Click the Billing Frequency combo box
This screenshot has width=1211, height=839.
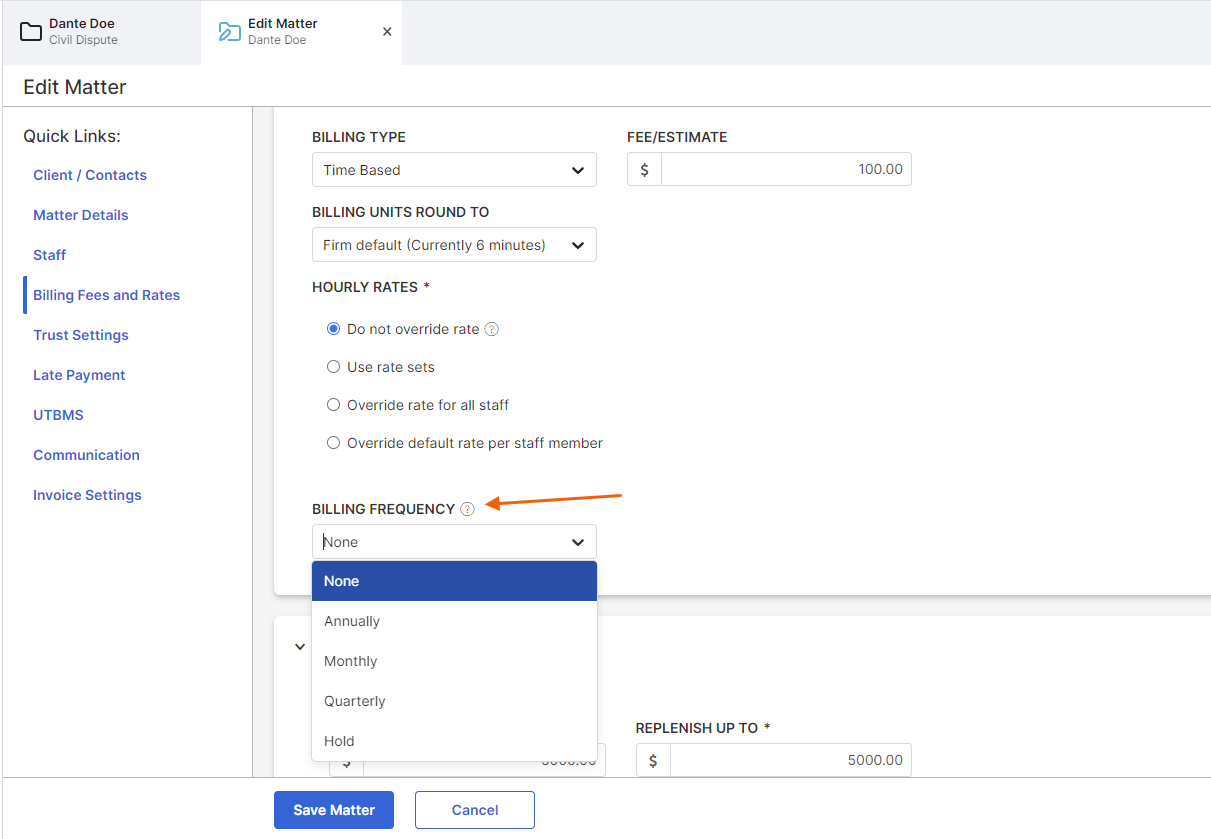click(x=454, y=542)
